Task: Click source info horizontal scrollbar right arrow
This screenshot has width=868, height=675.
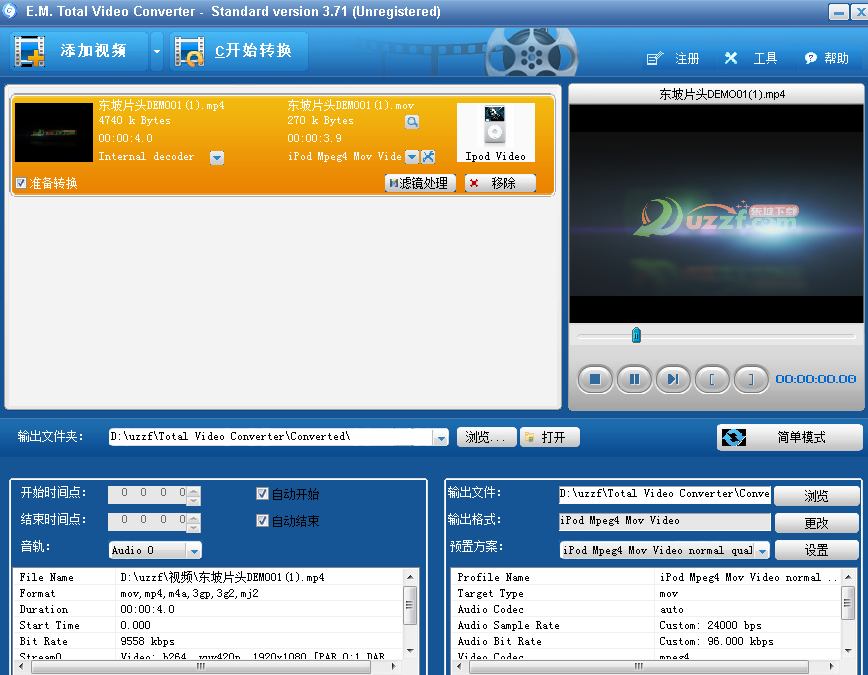Action: [394, 667]
